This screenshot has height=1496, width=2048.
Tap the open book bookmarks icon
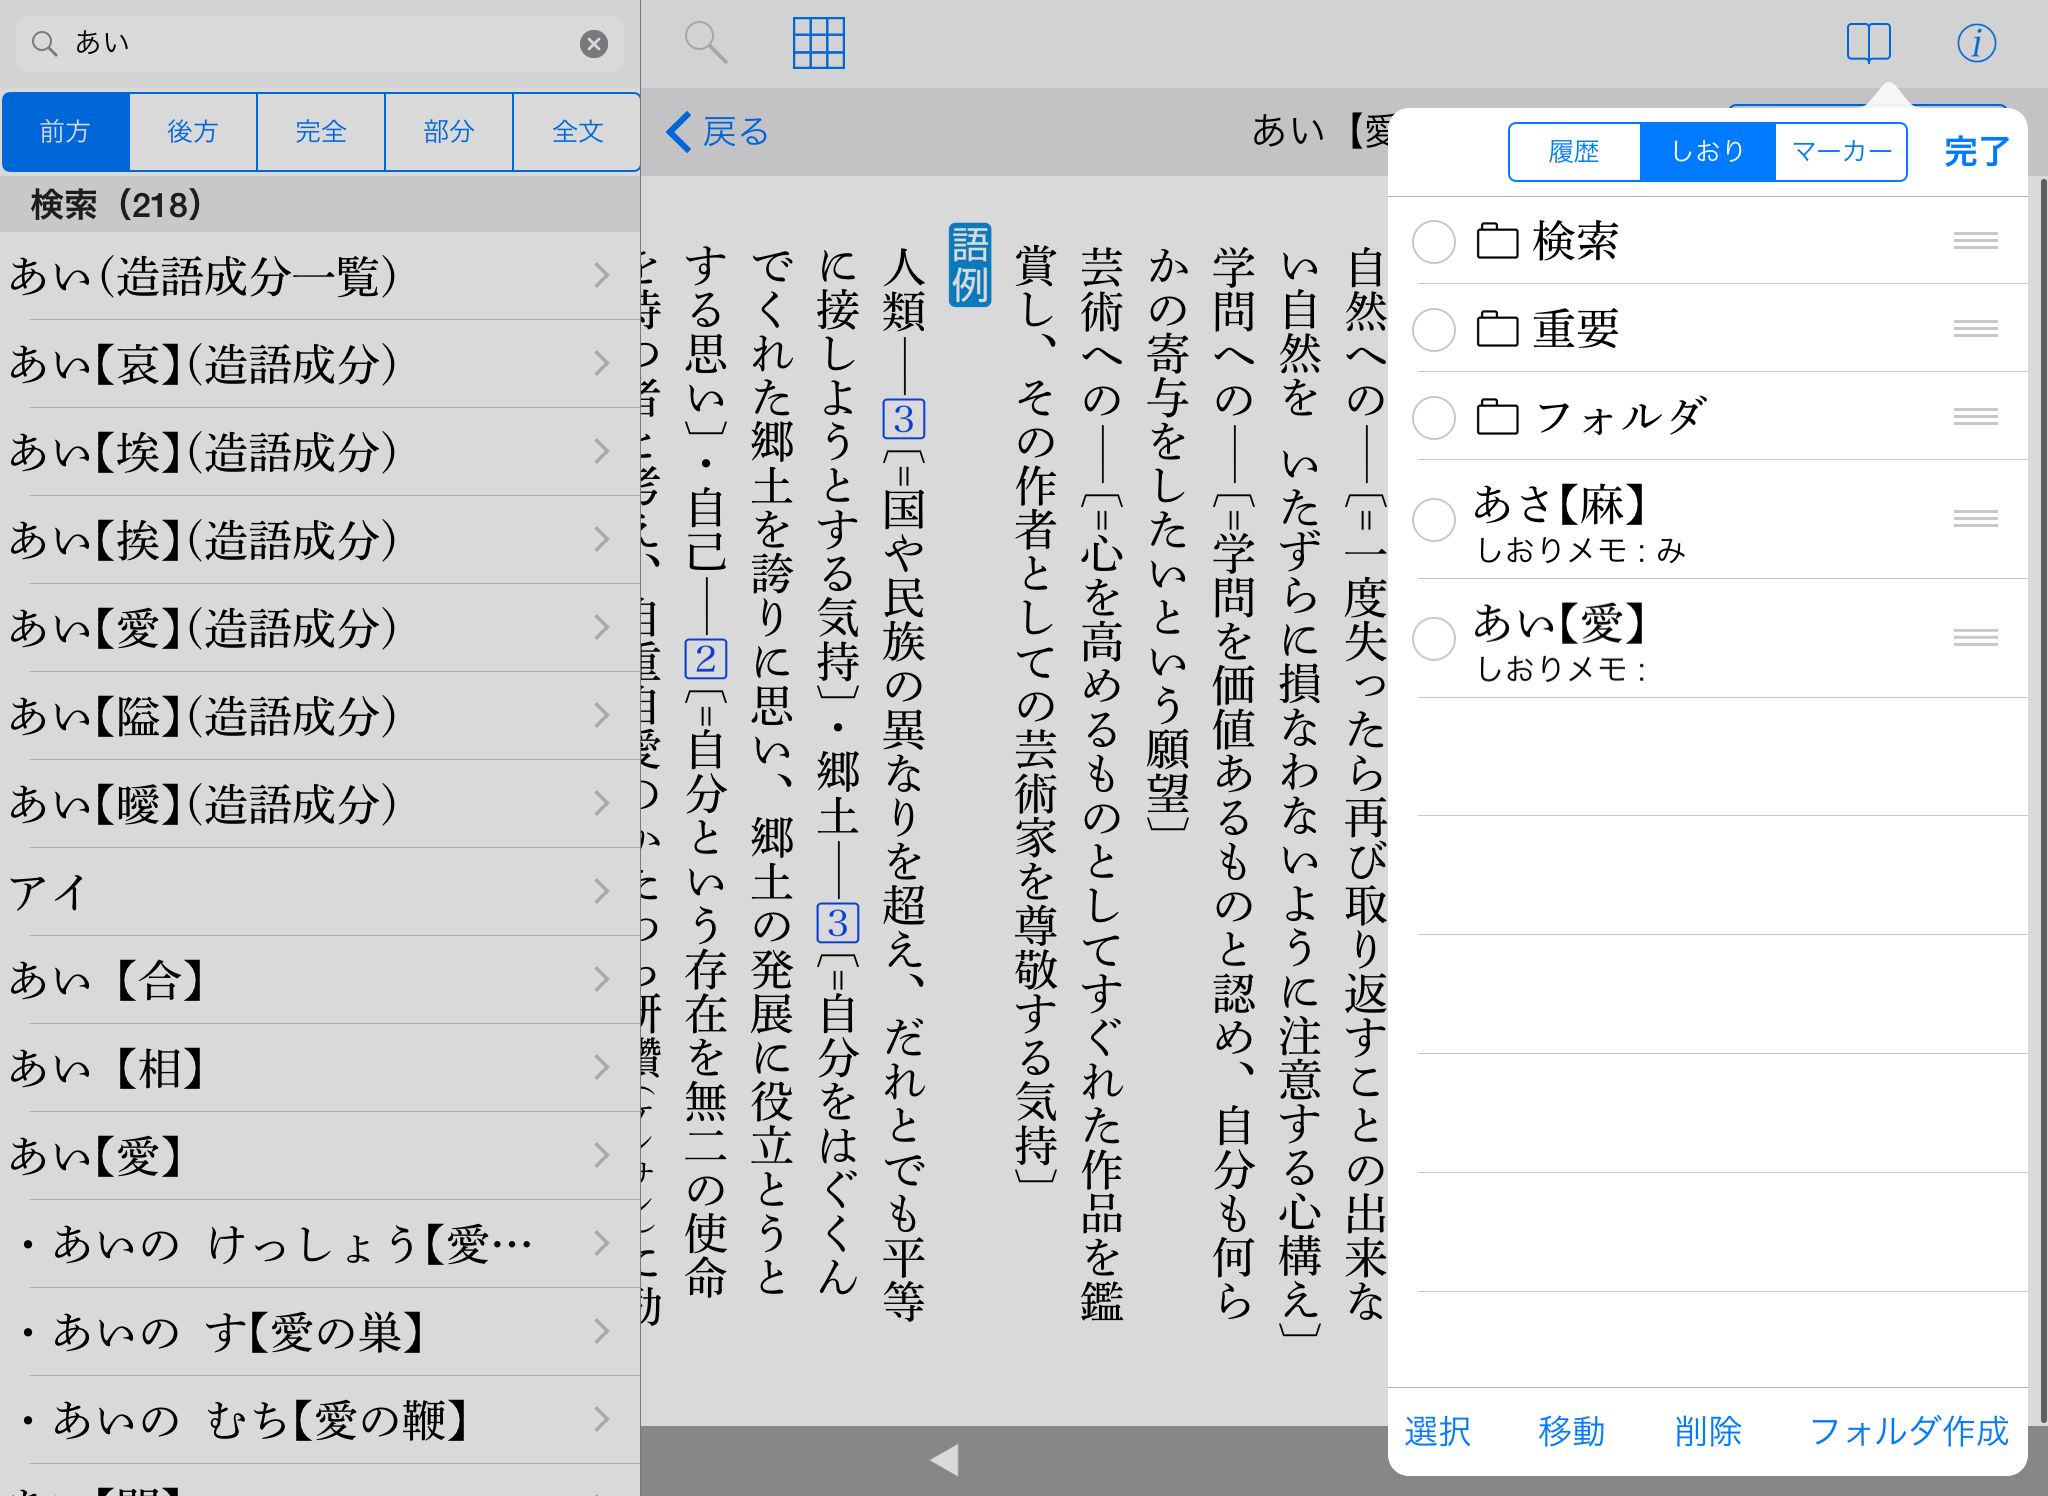tap(1868, 43)
